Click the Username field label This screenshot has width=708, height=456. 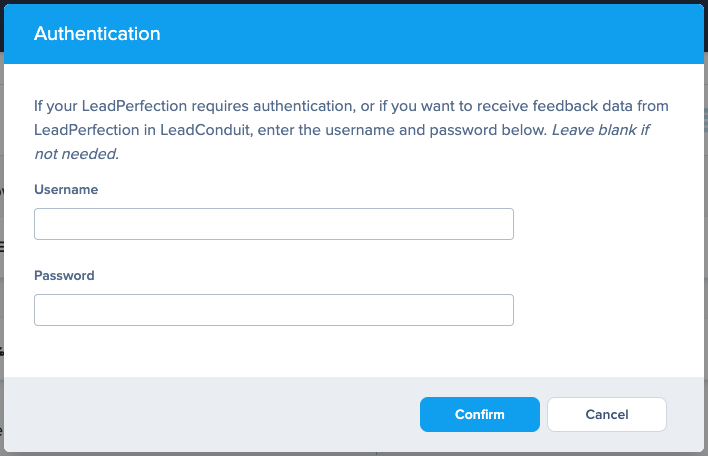tap(66, 189)
